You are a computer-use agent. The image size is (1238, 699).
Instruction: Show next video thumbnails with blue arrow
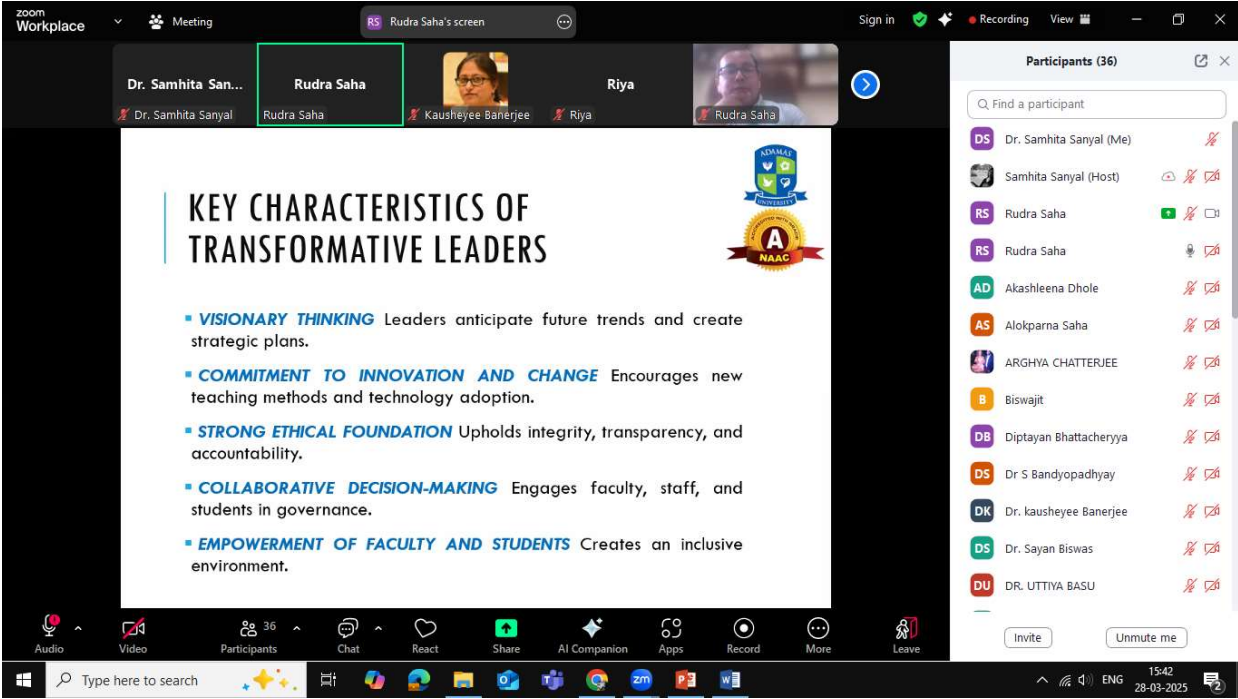coord(865,85)
